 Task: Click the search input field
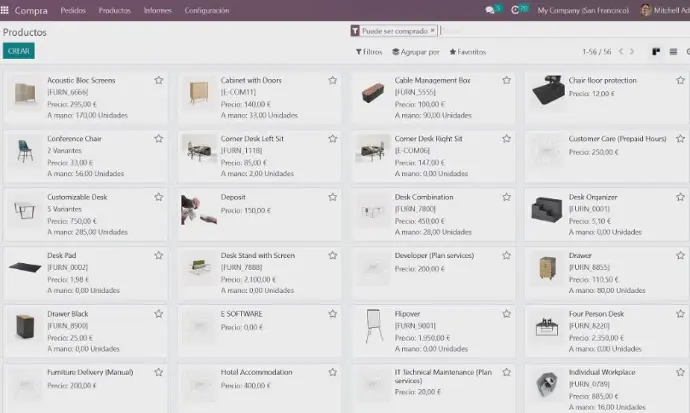point(563,31)
